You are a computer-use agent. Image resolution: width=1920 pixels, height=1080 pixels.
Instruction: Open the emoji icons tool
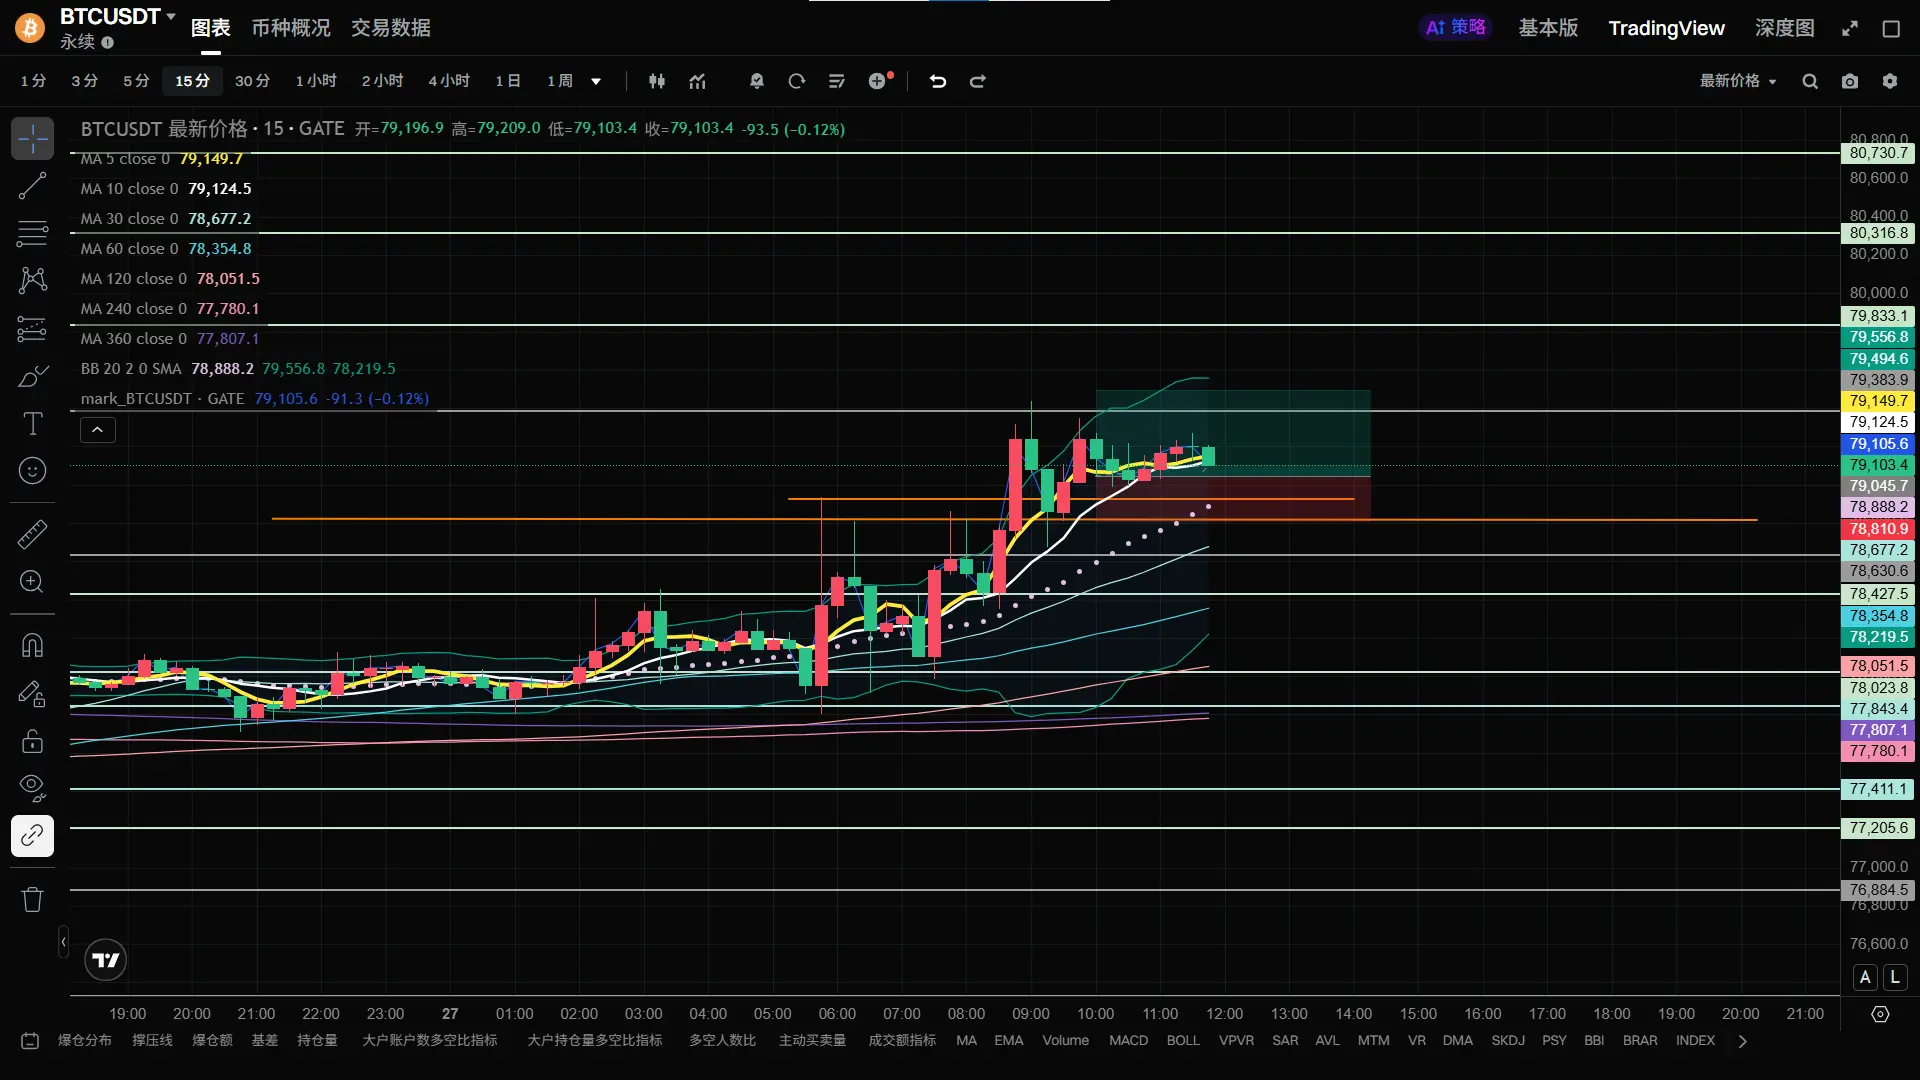(x=32, y=471)
